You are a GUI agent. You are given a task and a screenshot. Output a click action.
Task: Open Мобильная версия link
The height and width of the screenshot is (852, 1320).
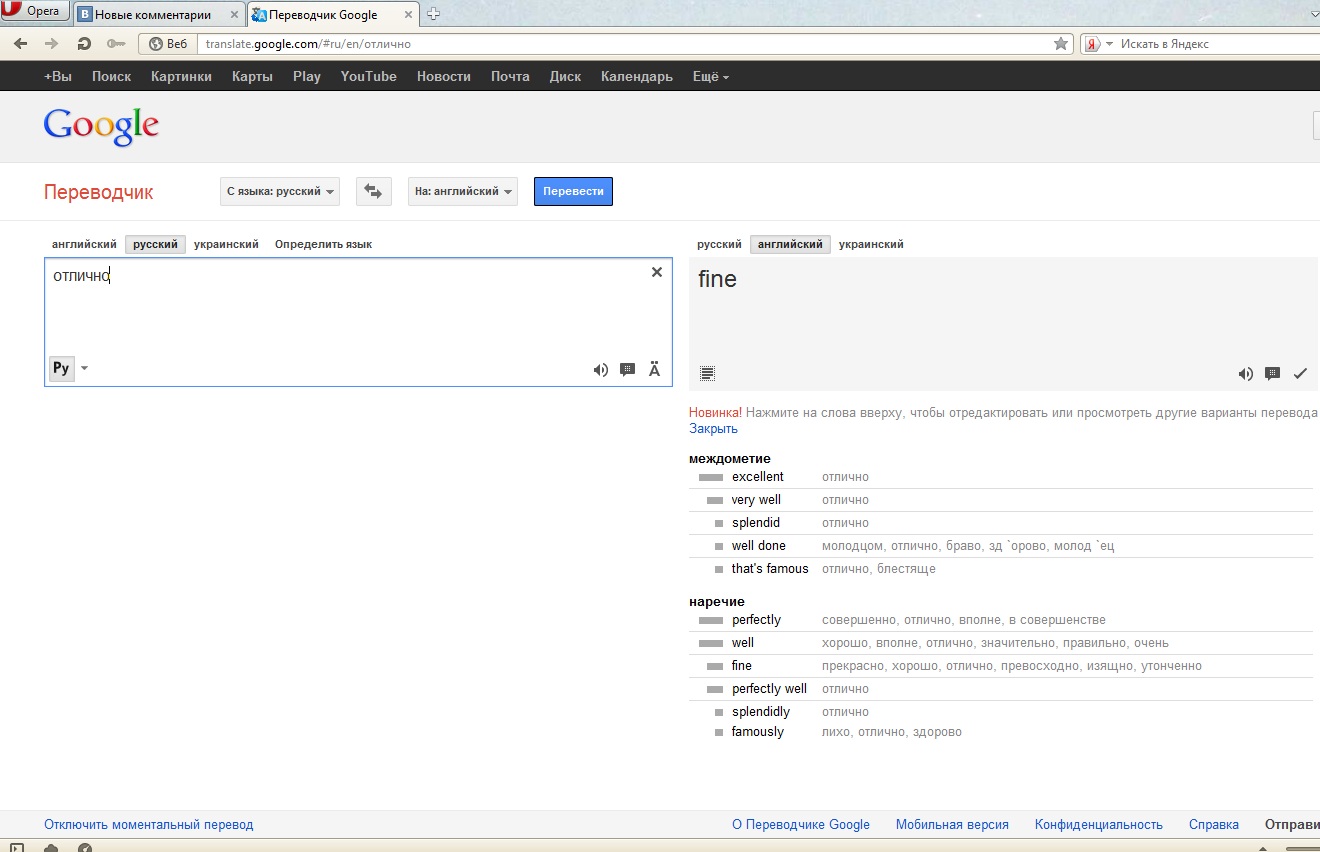tap(952, 825)
